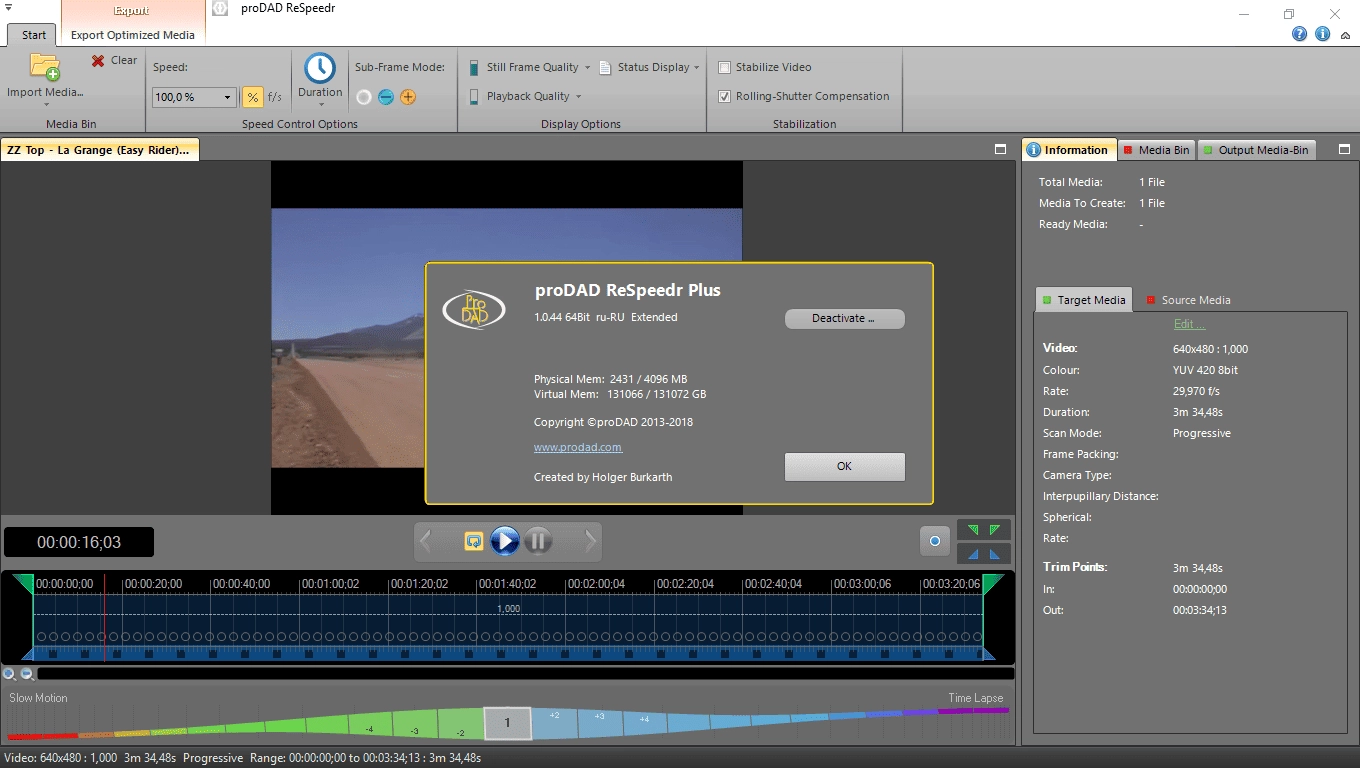Uncheck Rolling-Shutter Compensation
This screenshot has height=768, width=1360.
(x=725, y=96)
